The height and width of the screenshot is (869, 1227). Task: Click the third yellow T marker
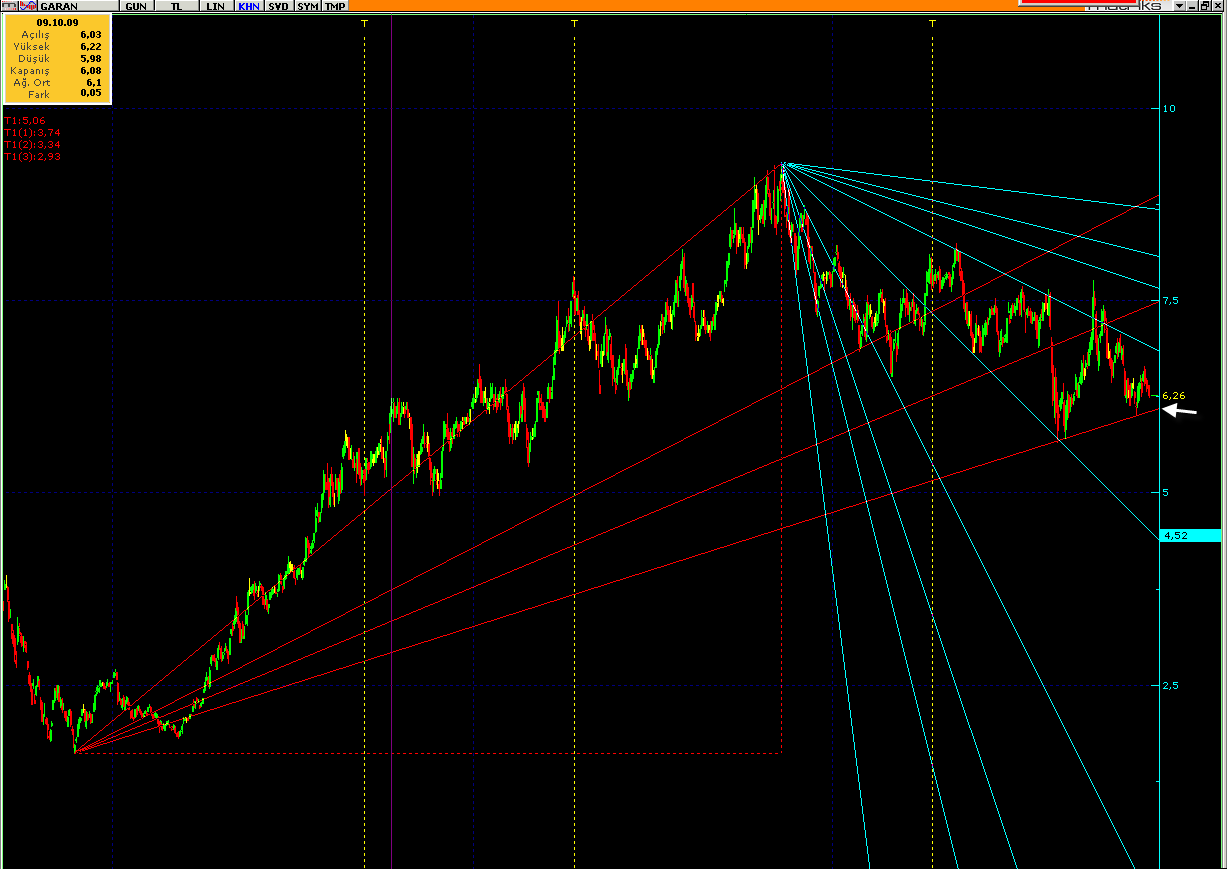932,22
